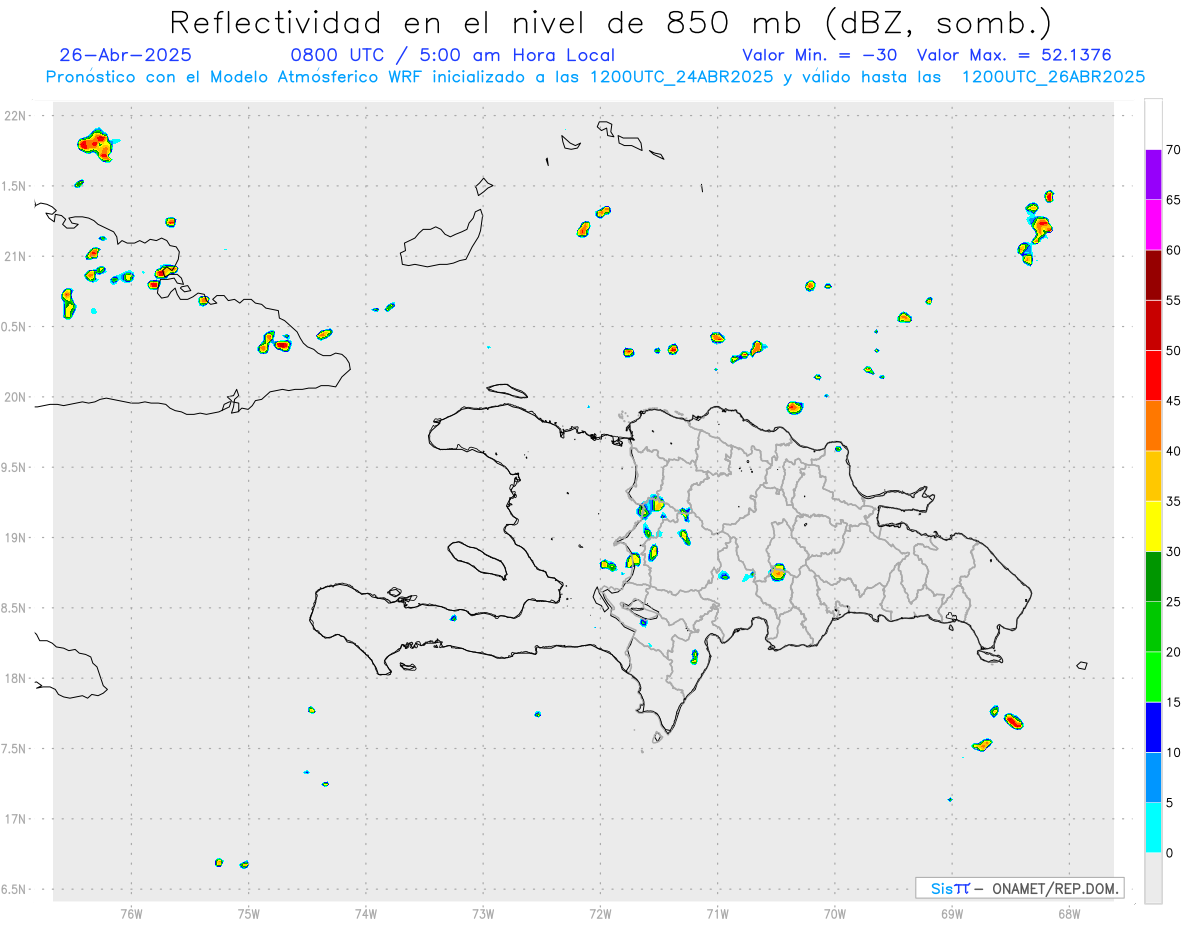This screenshot has height=927, width=1200.
Task: Click the dark red 55–60 dBZ colorbar segment
Action: point(1153,275)
